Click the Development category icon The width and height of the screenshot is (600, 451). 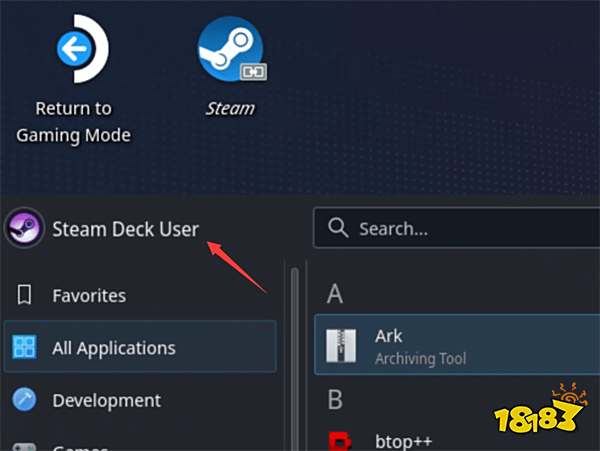click(x=25, y=400)
